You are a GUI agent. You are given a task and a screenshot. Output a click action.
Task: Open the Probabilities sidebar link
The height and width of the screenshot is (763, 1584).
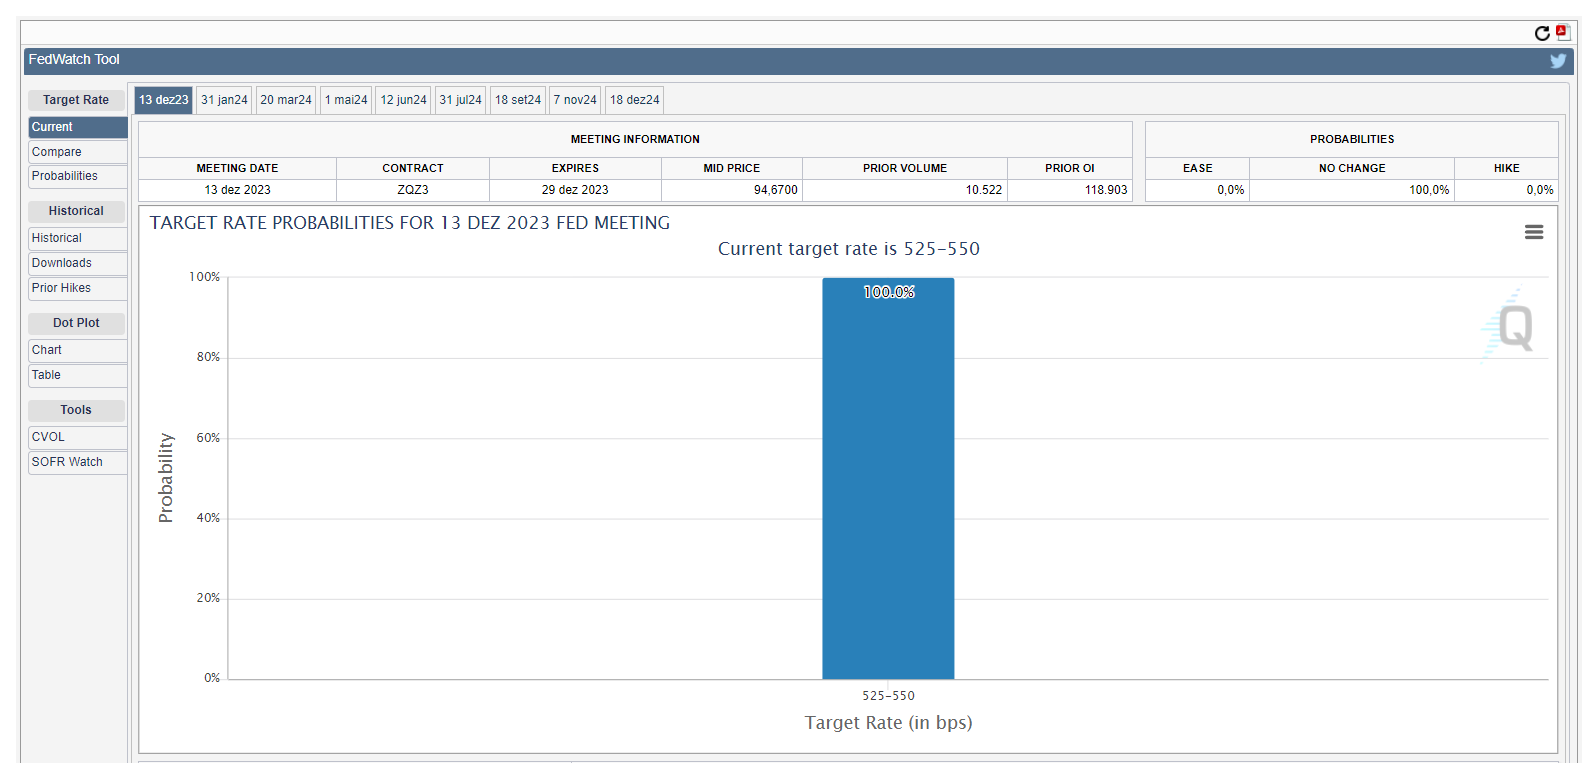[x=78, y=176]
